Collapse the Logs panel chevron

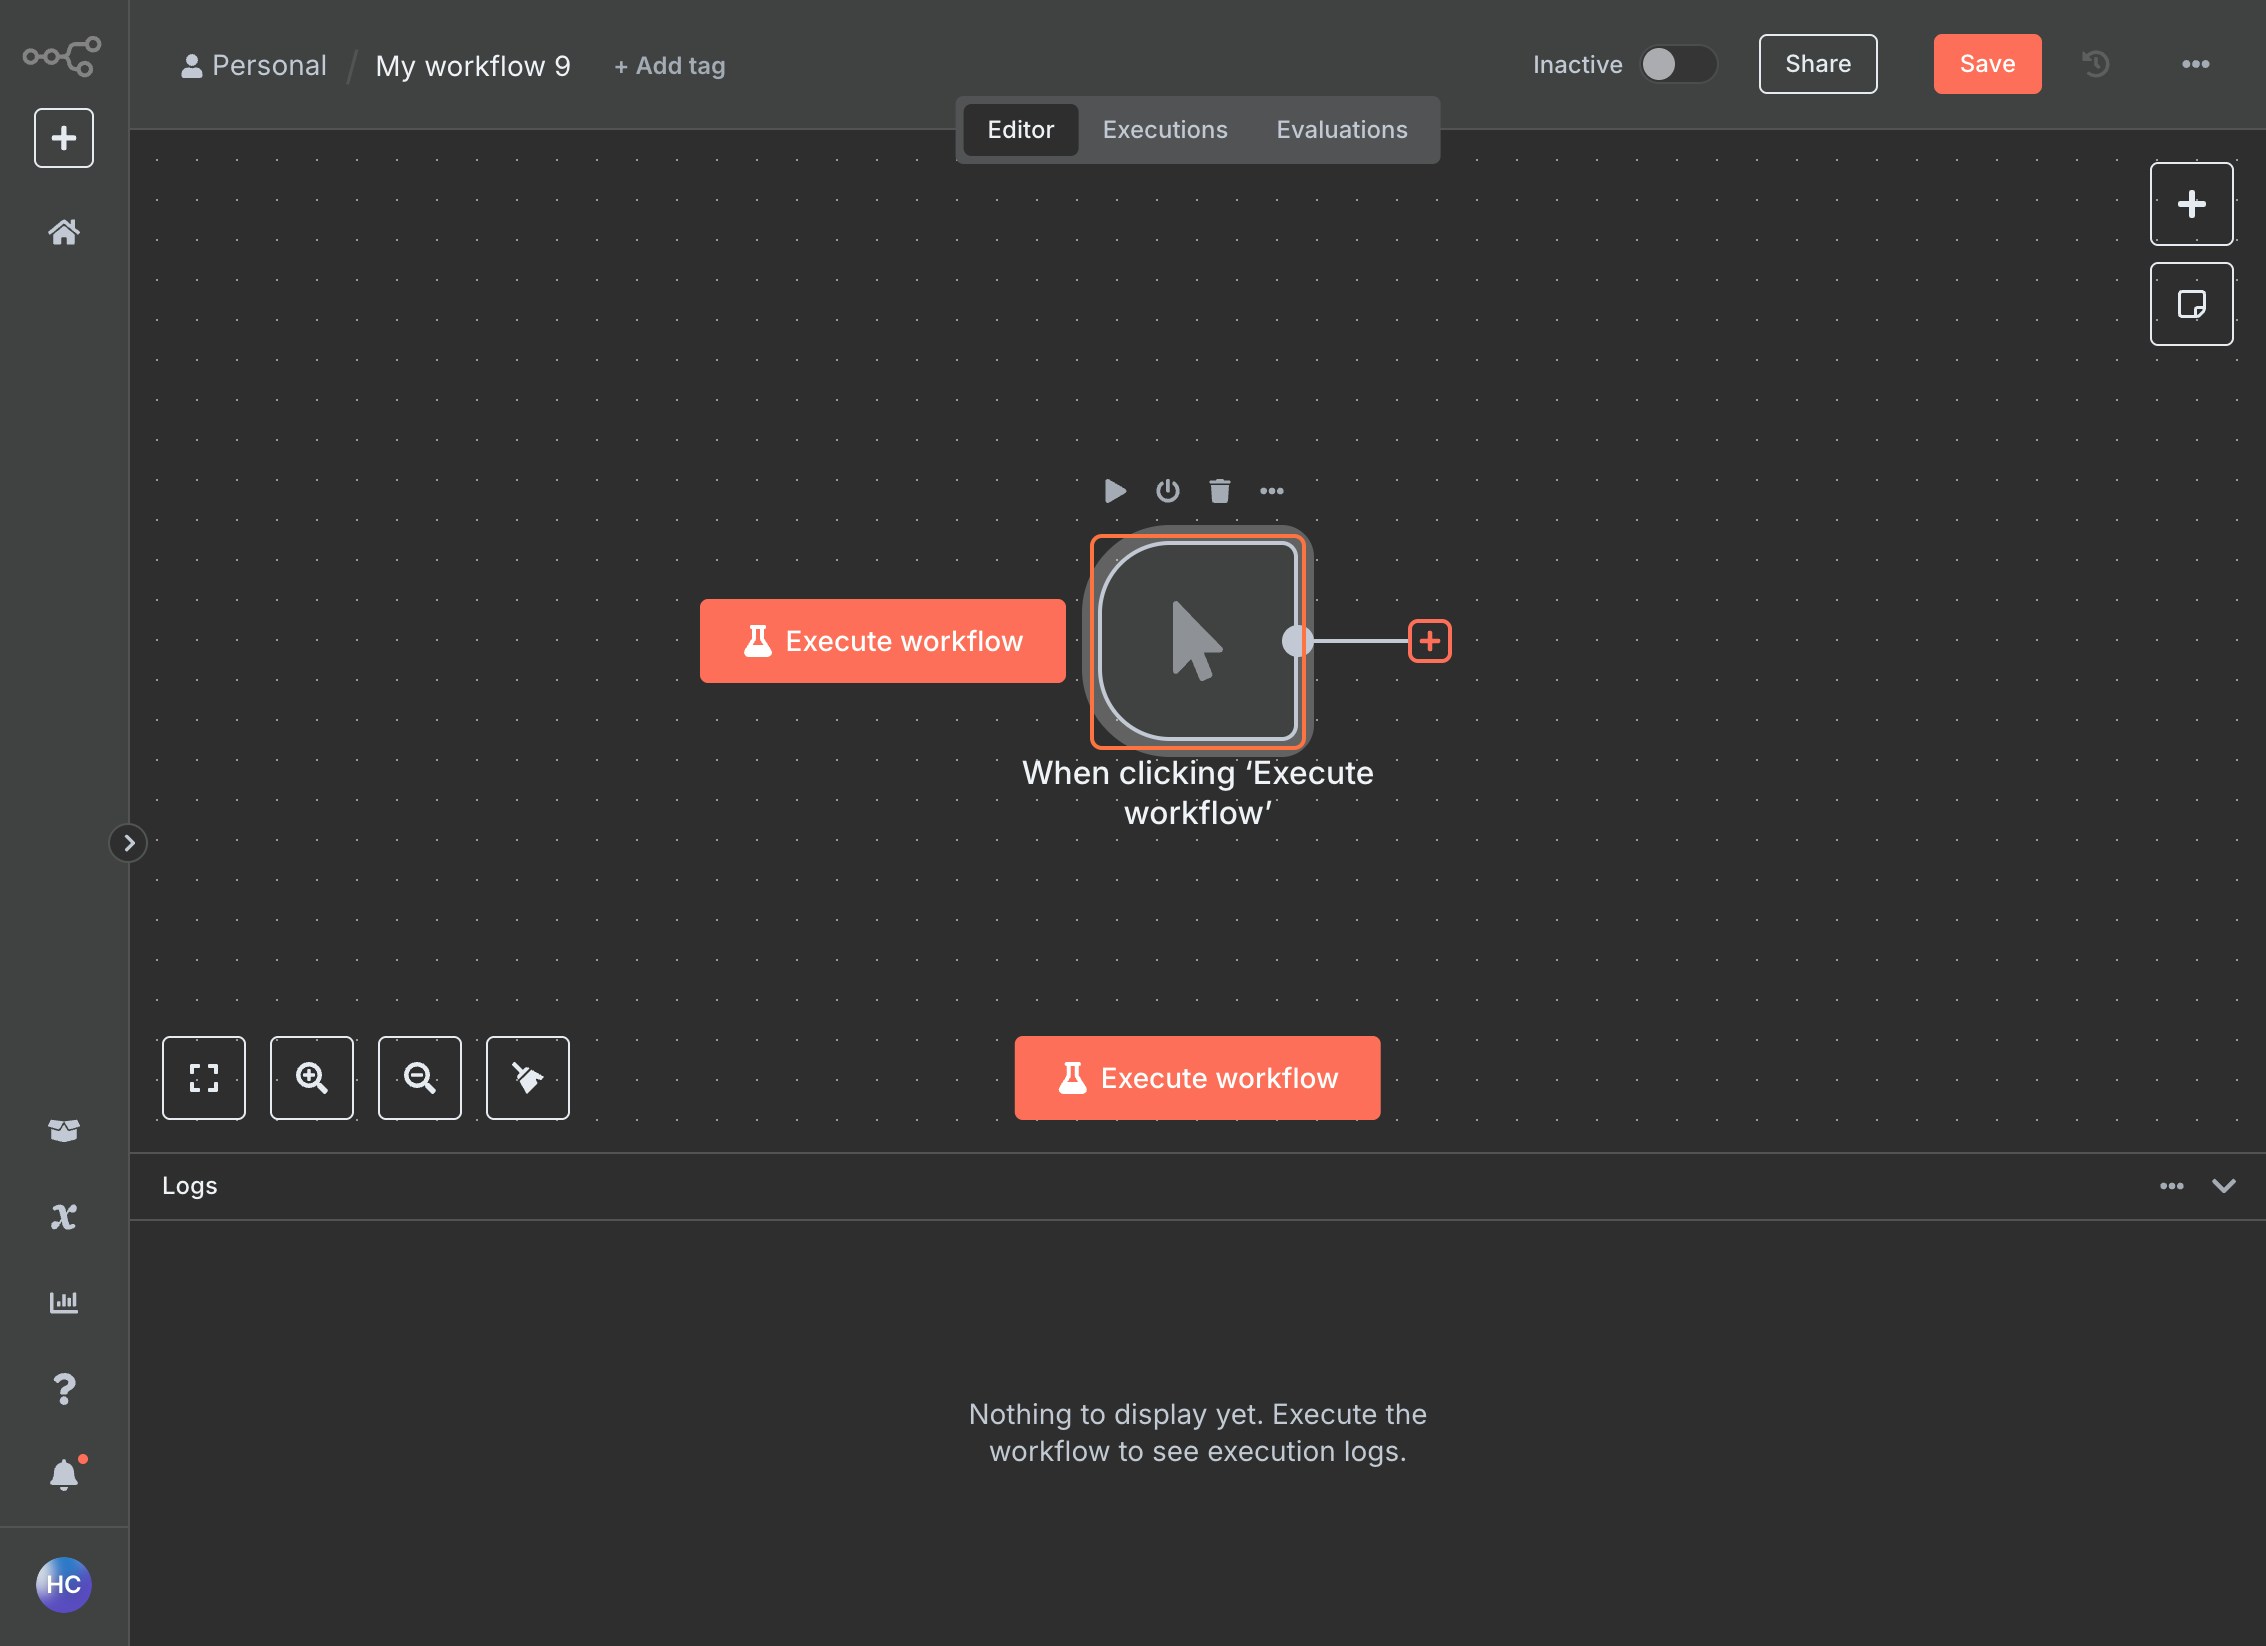point(2223,1186)
